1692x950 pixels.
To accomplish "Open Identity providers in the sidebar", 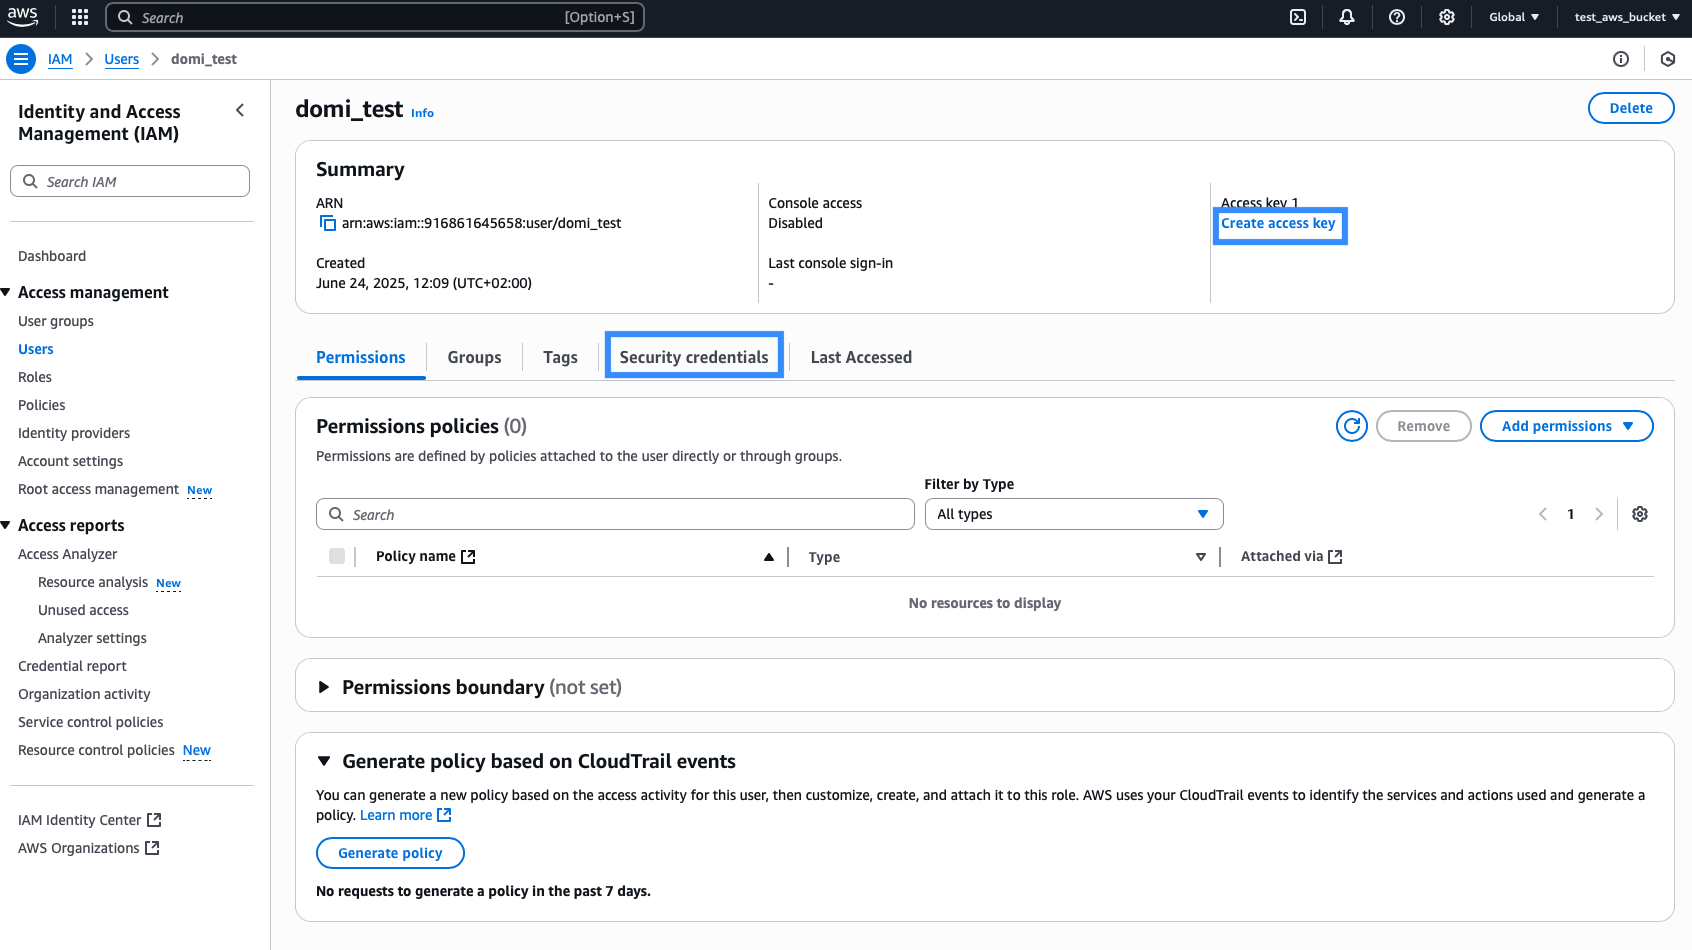I will pyautogui.click(x=74, y=433).
